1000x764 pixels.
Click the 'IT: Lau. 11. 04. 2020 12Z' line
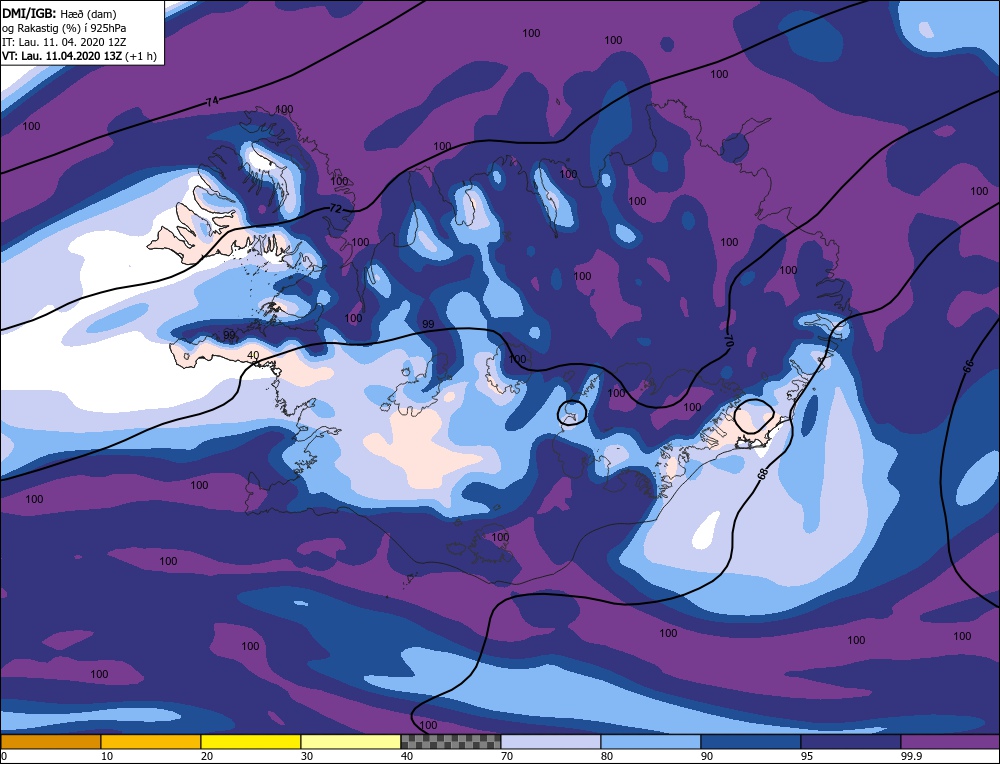click(64, 42)
